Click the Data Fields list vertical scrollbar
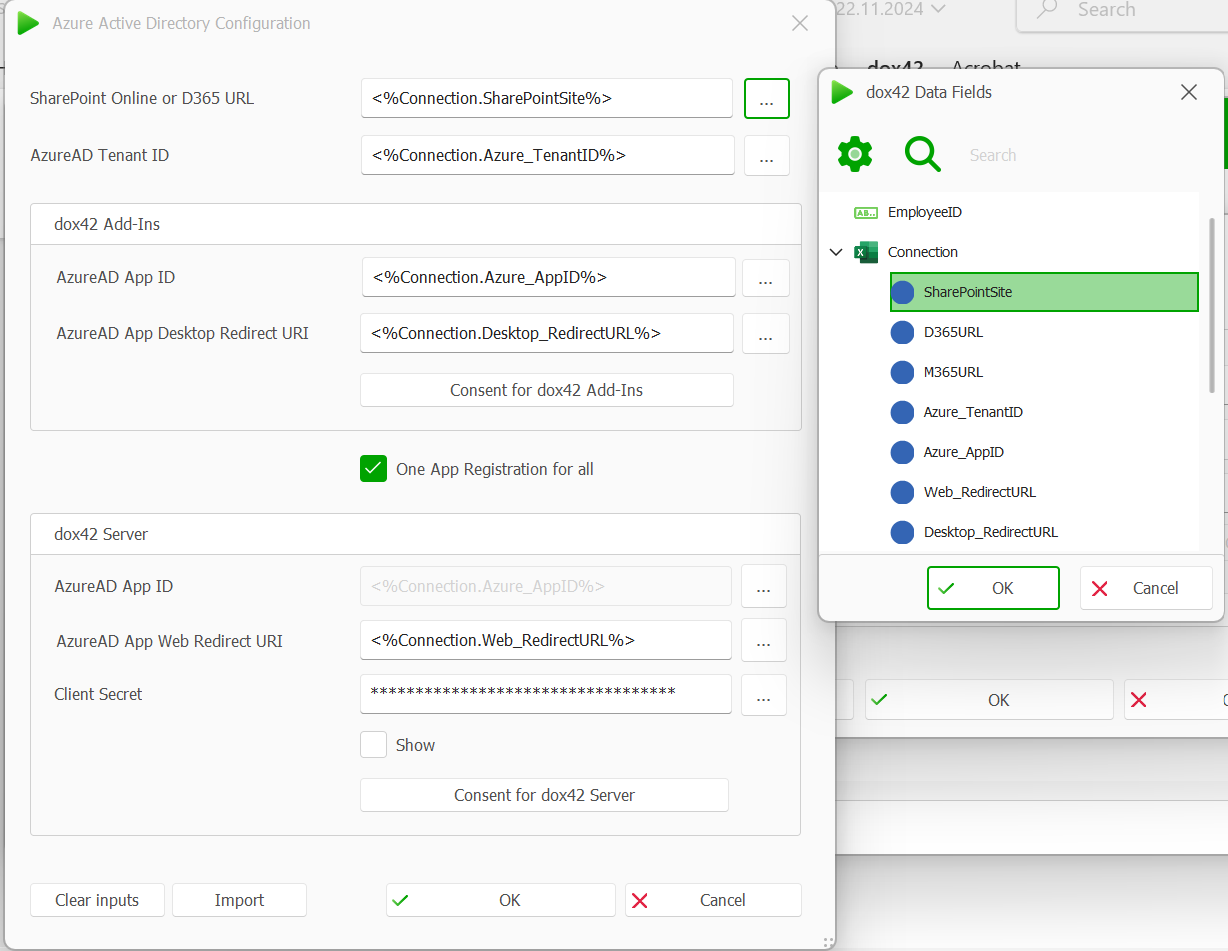The image size is (1228, 951). [x=1213, y=305]
